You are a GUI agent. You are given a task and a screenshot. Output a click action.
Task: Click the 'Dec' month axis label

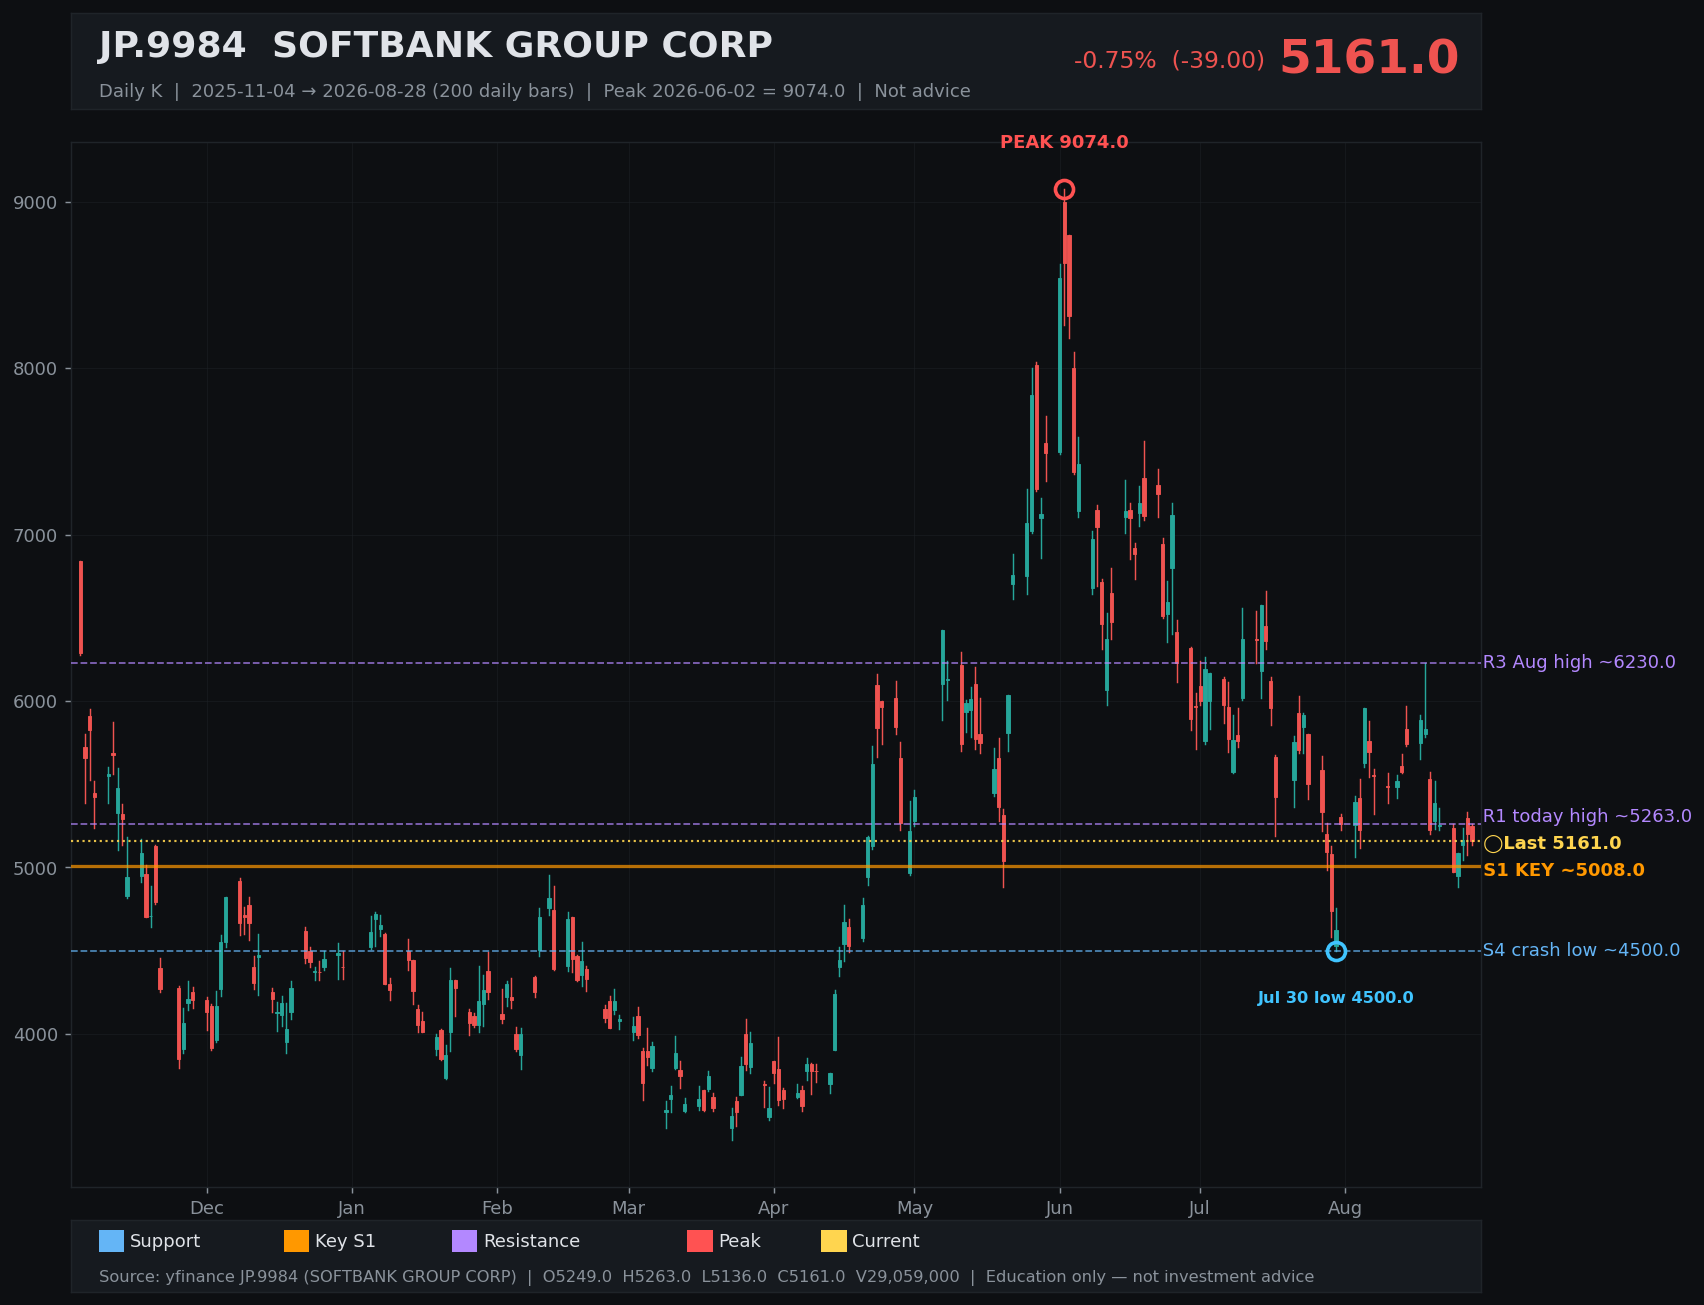[207, 1208]
